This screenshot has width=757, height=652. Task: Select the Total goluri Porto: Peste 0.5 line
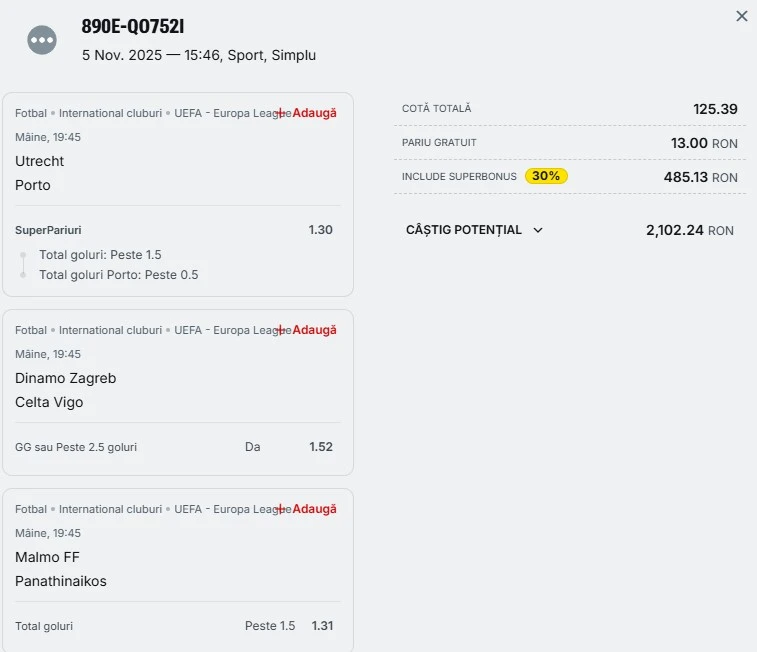click(x=118, y=275)
